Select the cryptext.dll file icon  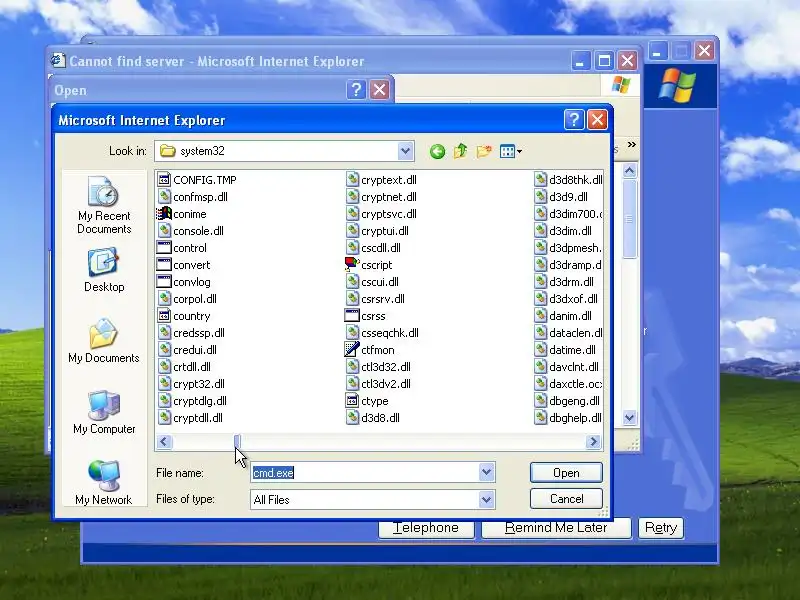coord(352,180)
